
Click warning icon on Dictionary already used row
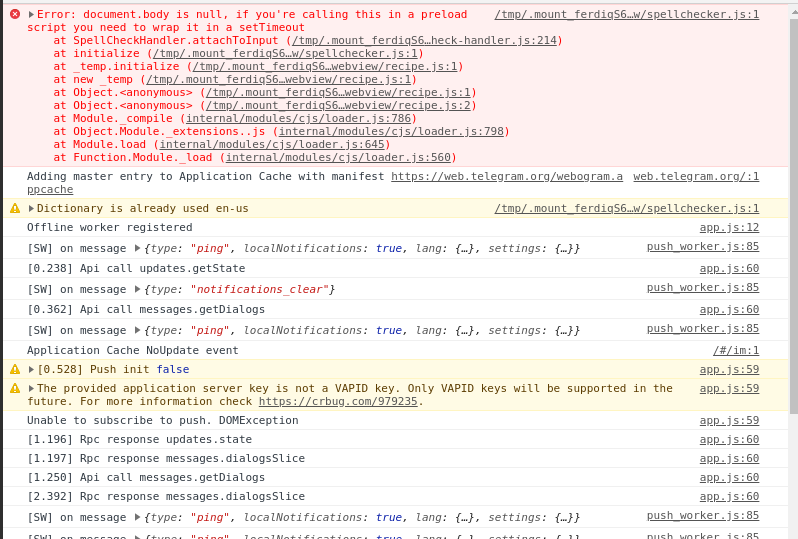click(x=15, y=208)
